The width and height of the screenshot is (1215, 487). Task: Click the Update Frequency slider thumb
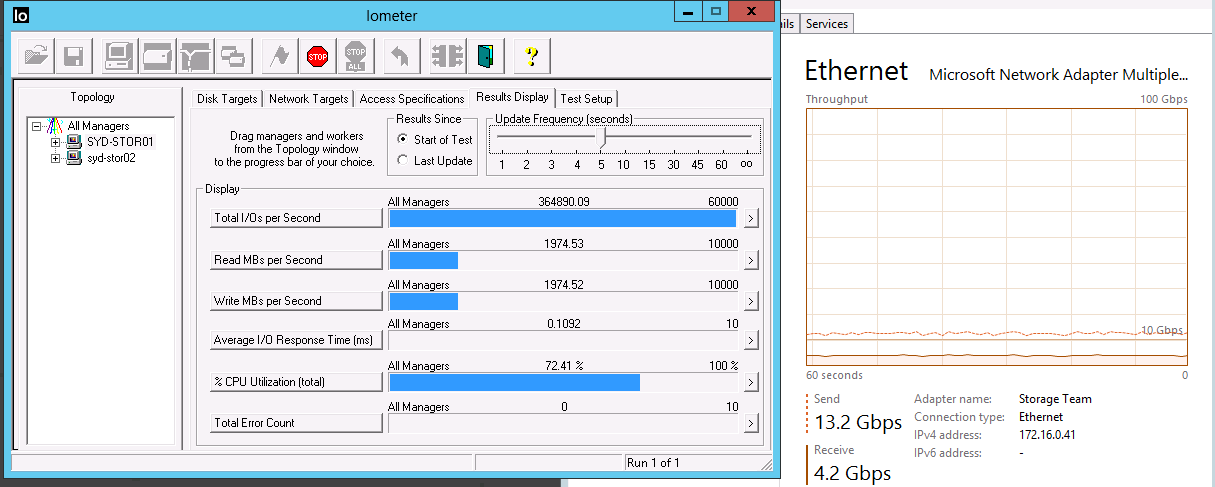(x=601, y=137)
